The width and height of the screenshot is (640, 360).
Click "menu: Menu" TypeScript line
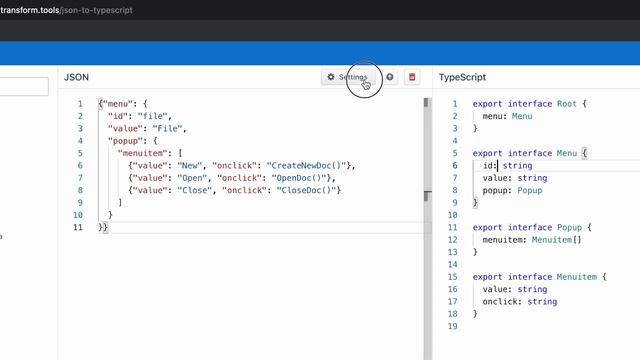click(x=507, y=116)
